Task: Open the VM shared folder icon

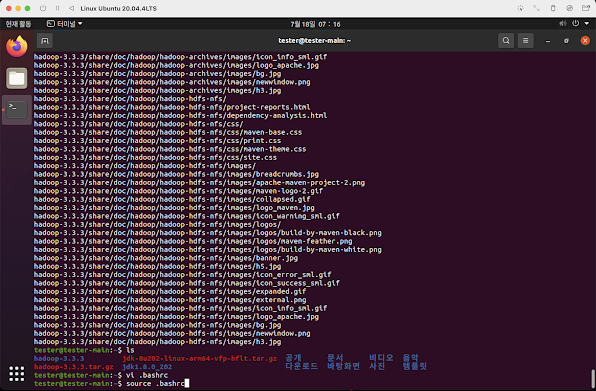Action: 586,8
